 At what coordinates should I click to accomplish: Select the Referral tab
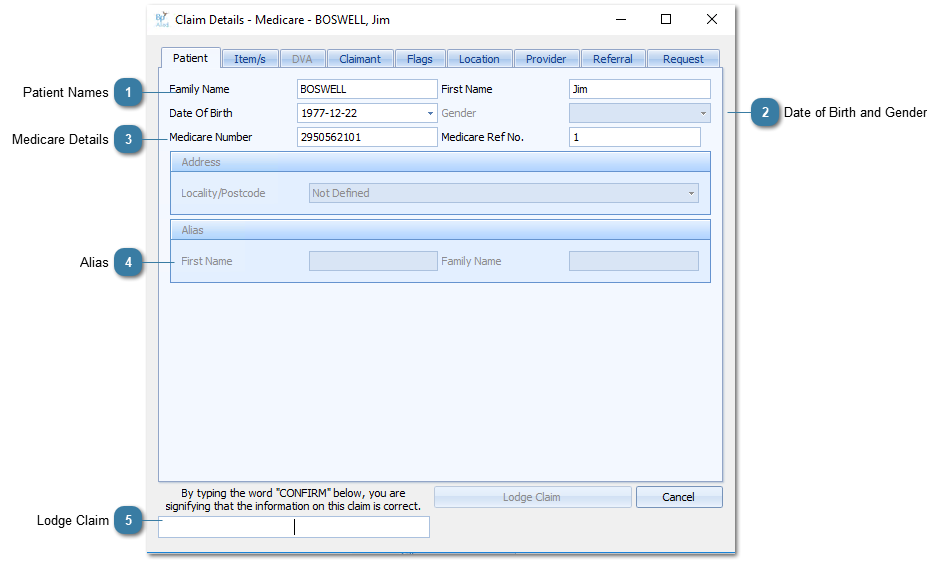tap(612, 59)
